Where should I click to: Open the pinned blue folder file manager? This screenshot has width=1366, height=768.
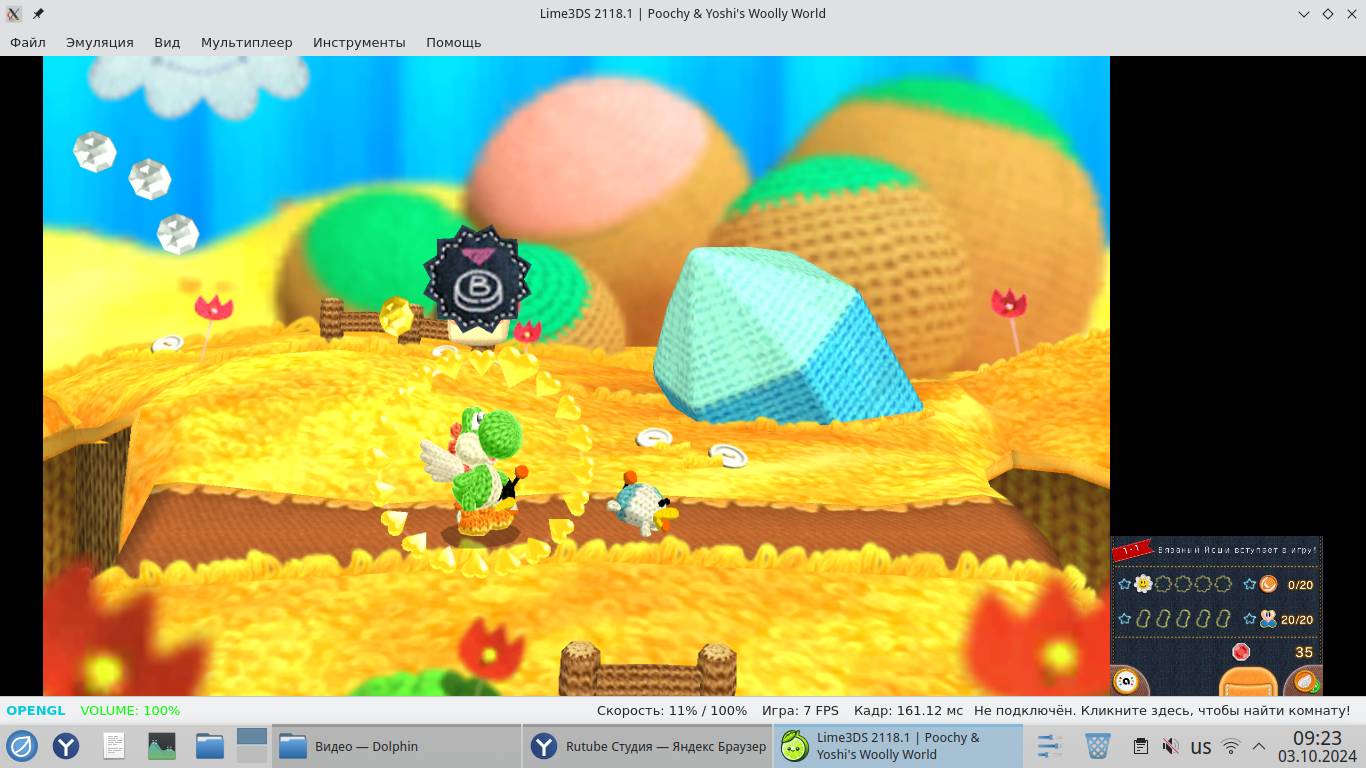pyautogui.click(x=210, y=746)
